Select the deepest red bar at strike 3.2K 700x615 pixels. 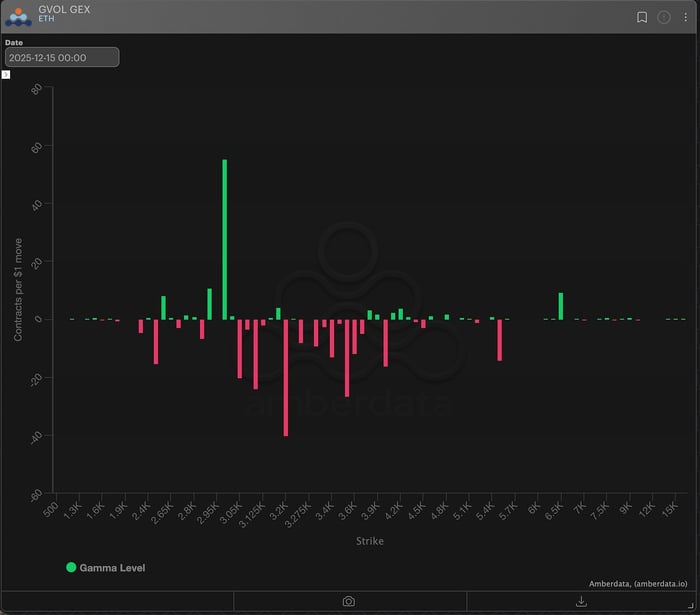pyautogui.click(x=286, y=378)
